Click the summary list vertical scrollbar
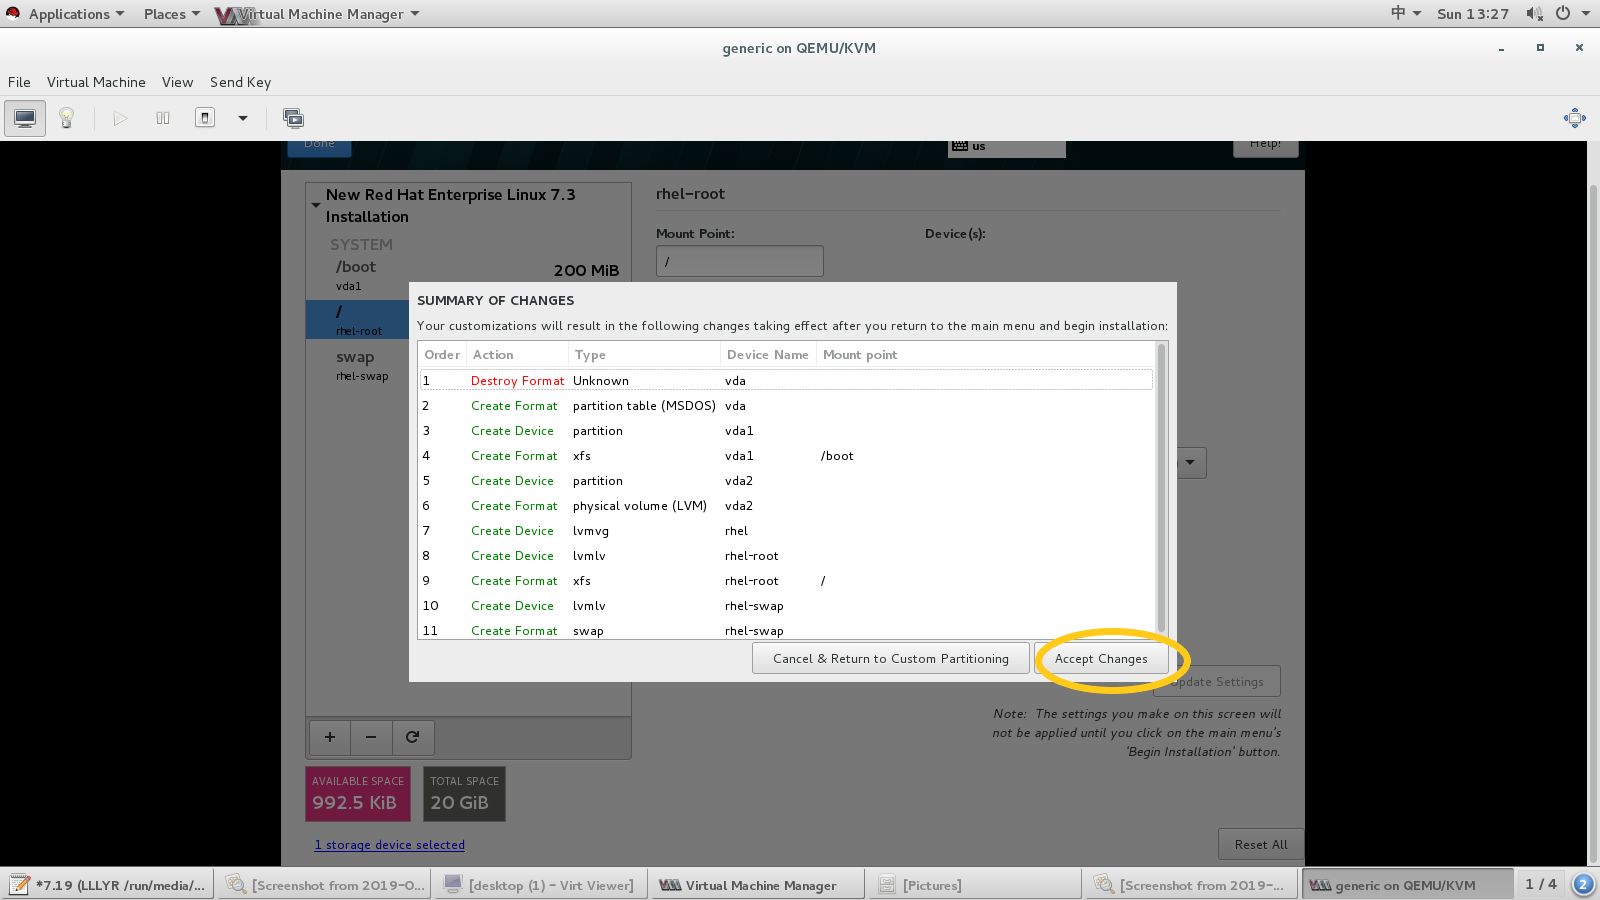The height and width of the screenshot is (900, 1600). point(1161,487)
